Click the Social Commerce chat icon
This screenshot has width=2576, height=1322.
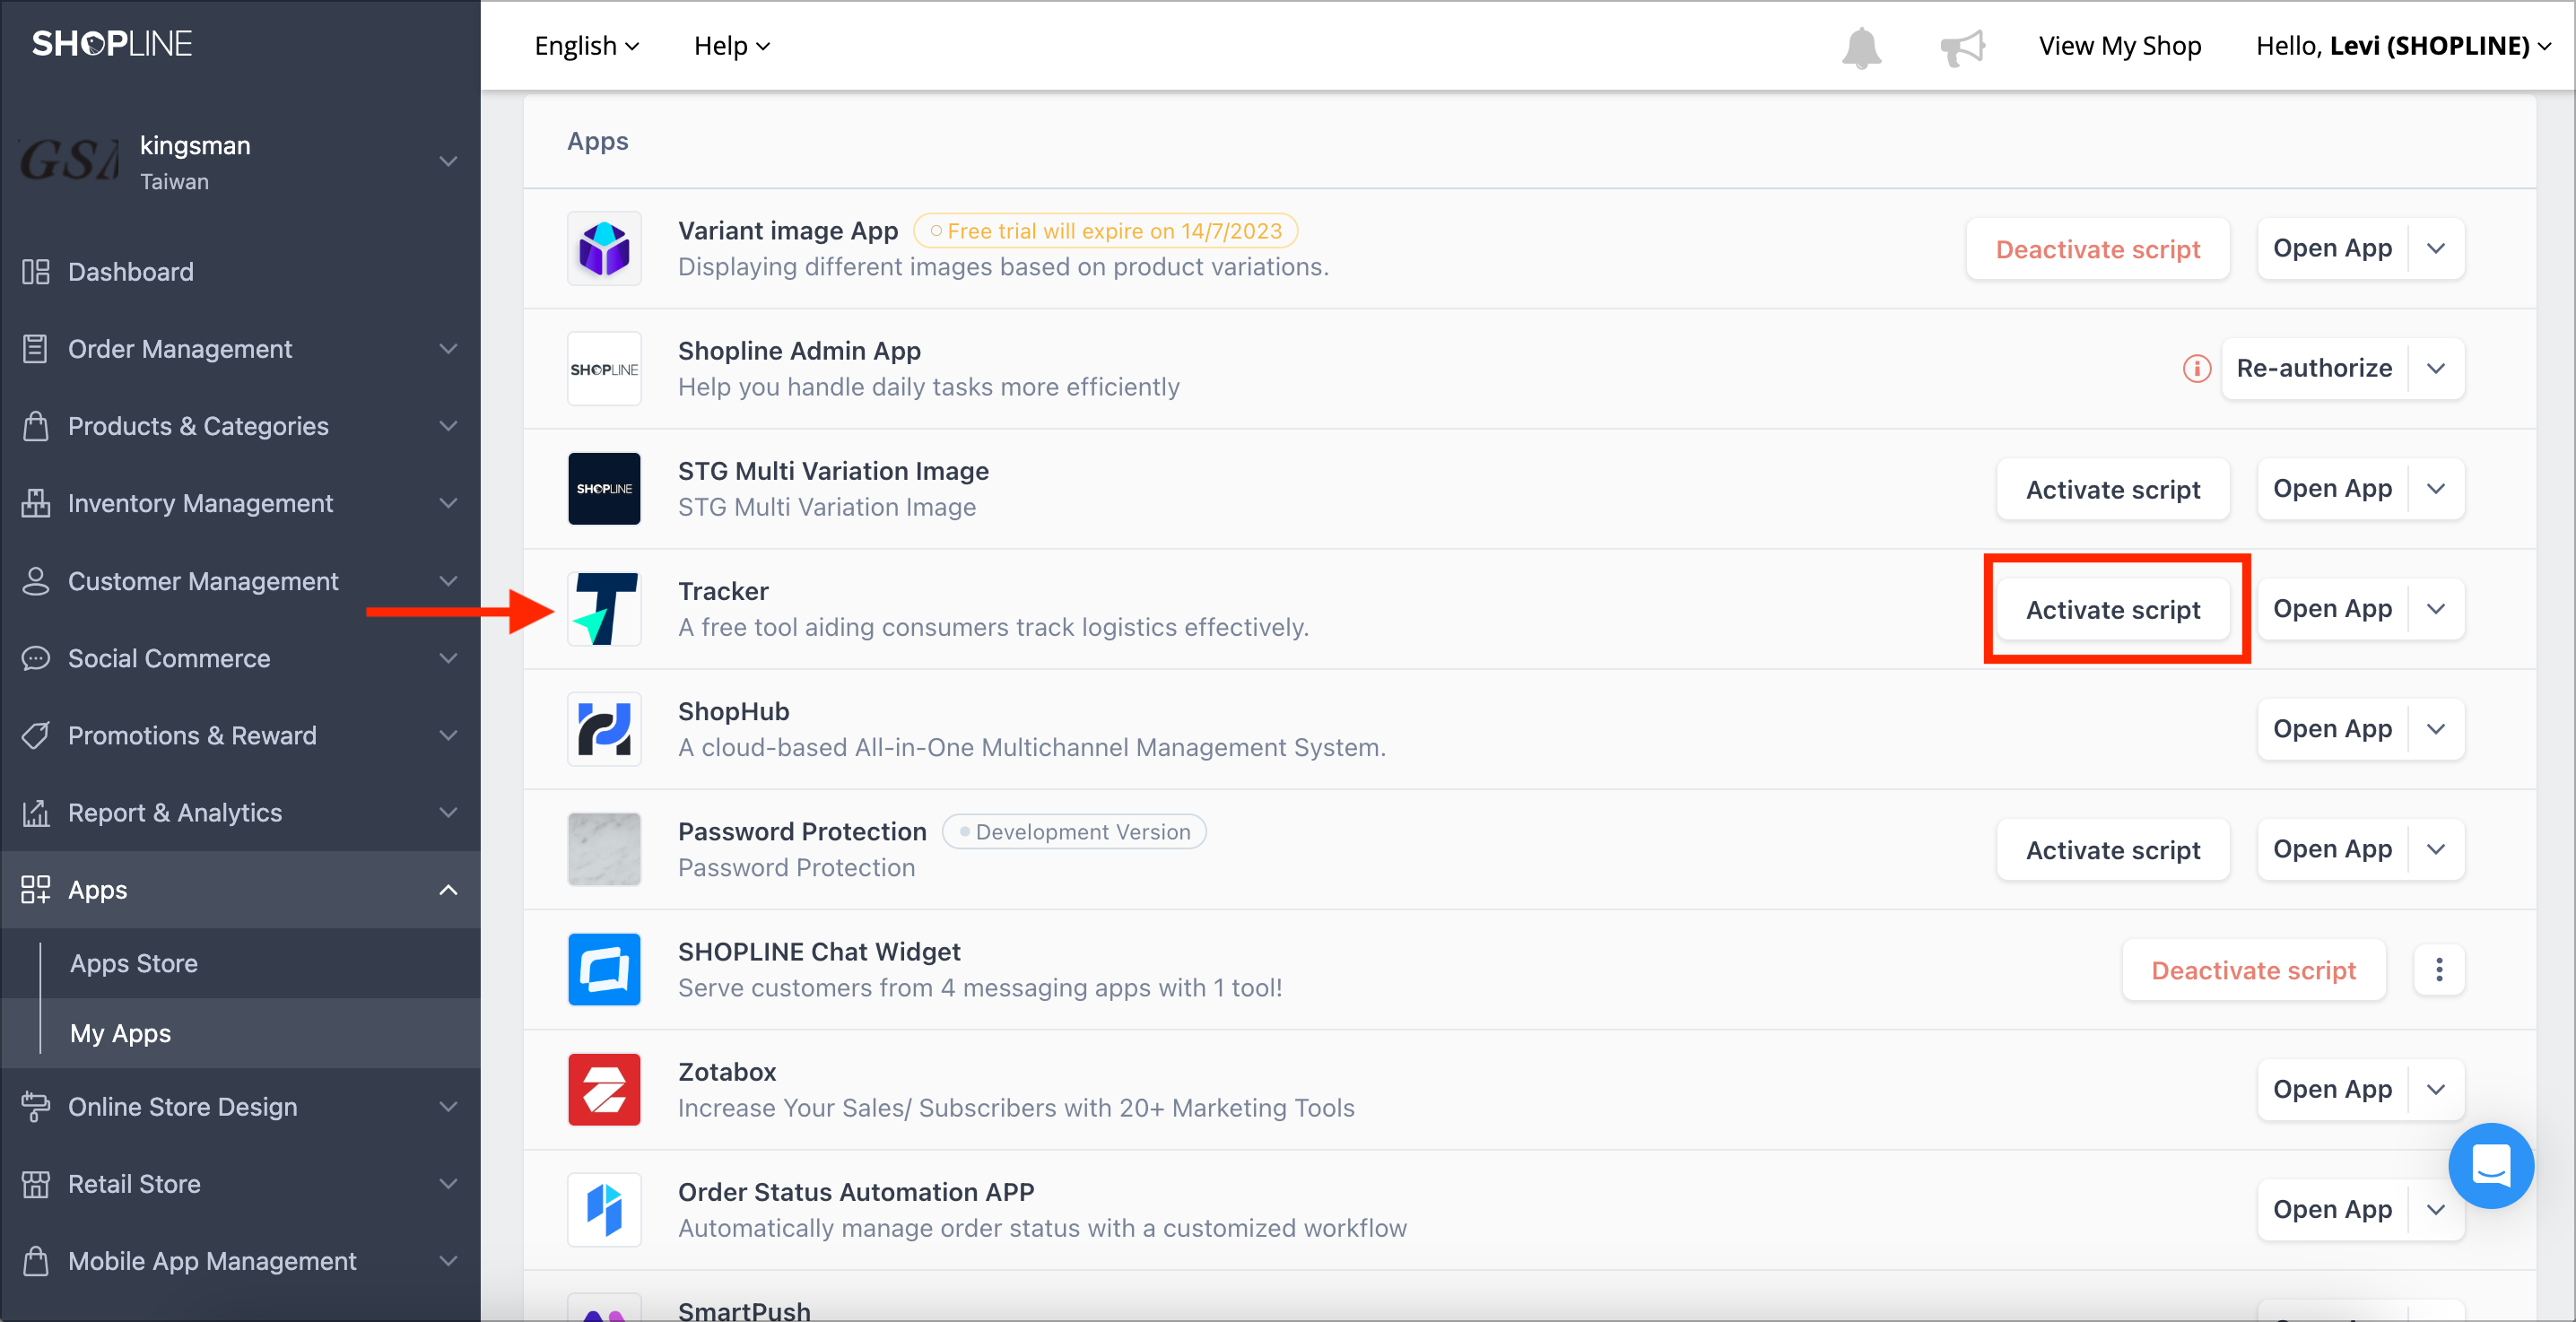click(x=36, y=657)
